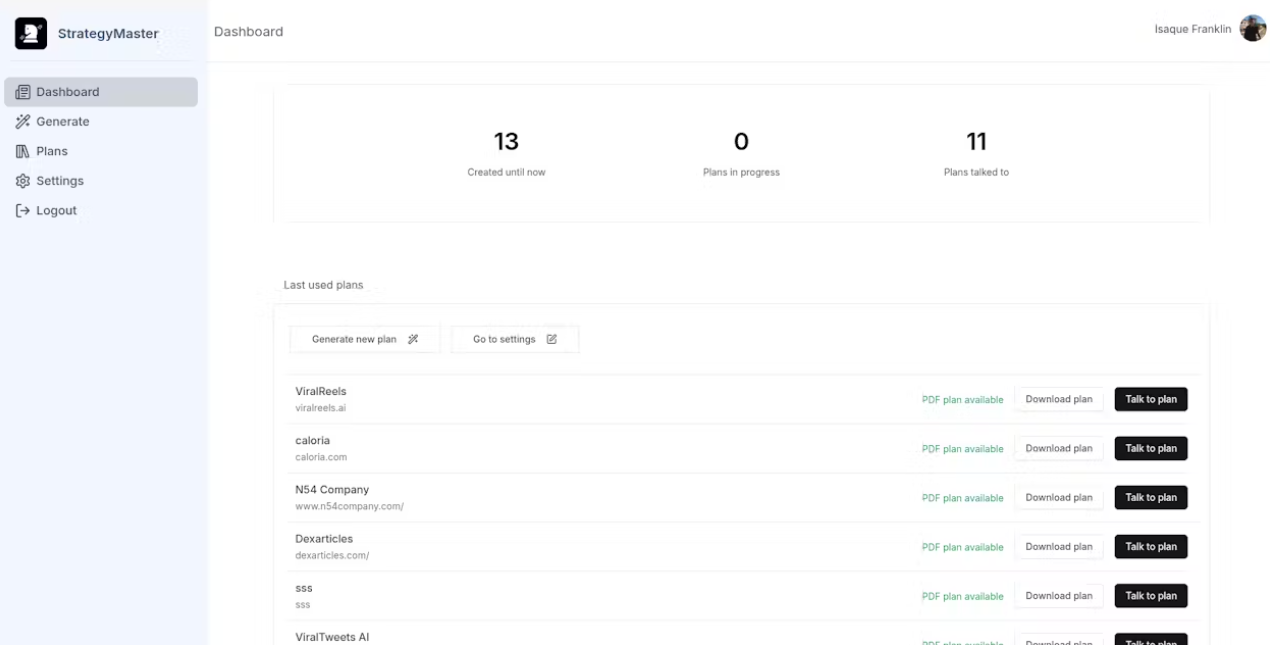The height and width of the screenshot is (645, 1270).
Task: Talk to plan for Dexarticles
Action: point(1151,546)
